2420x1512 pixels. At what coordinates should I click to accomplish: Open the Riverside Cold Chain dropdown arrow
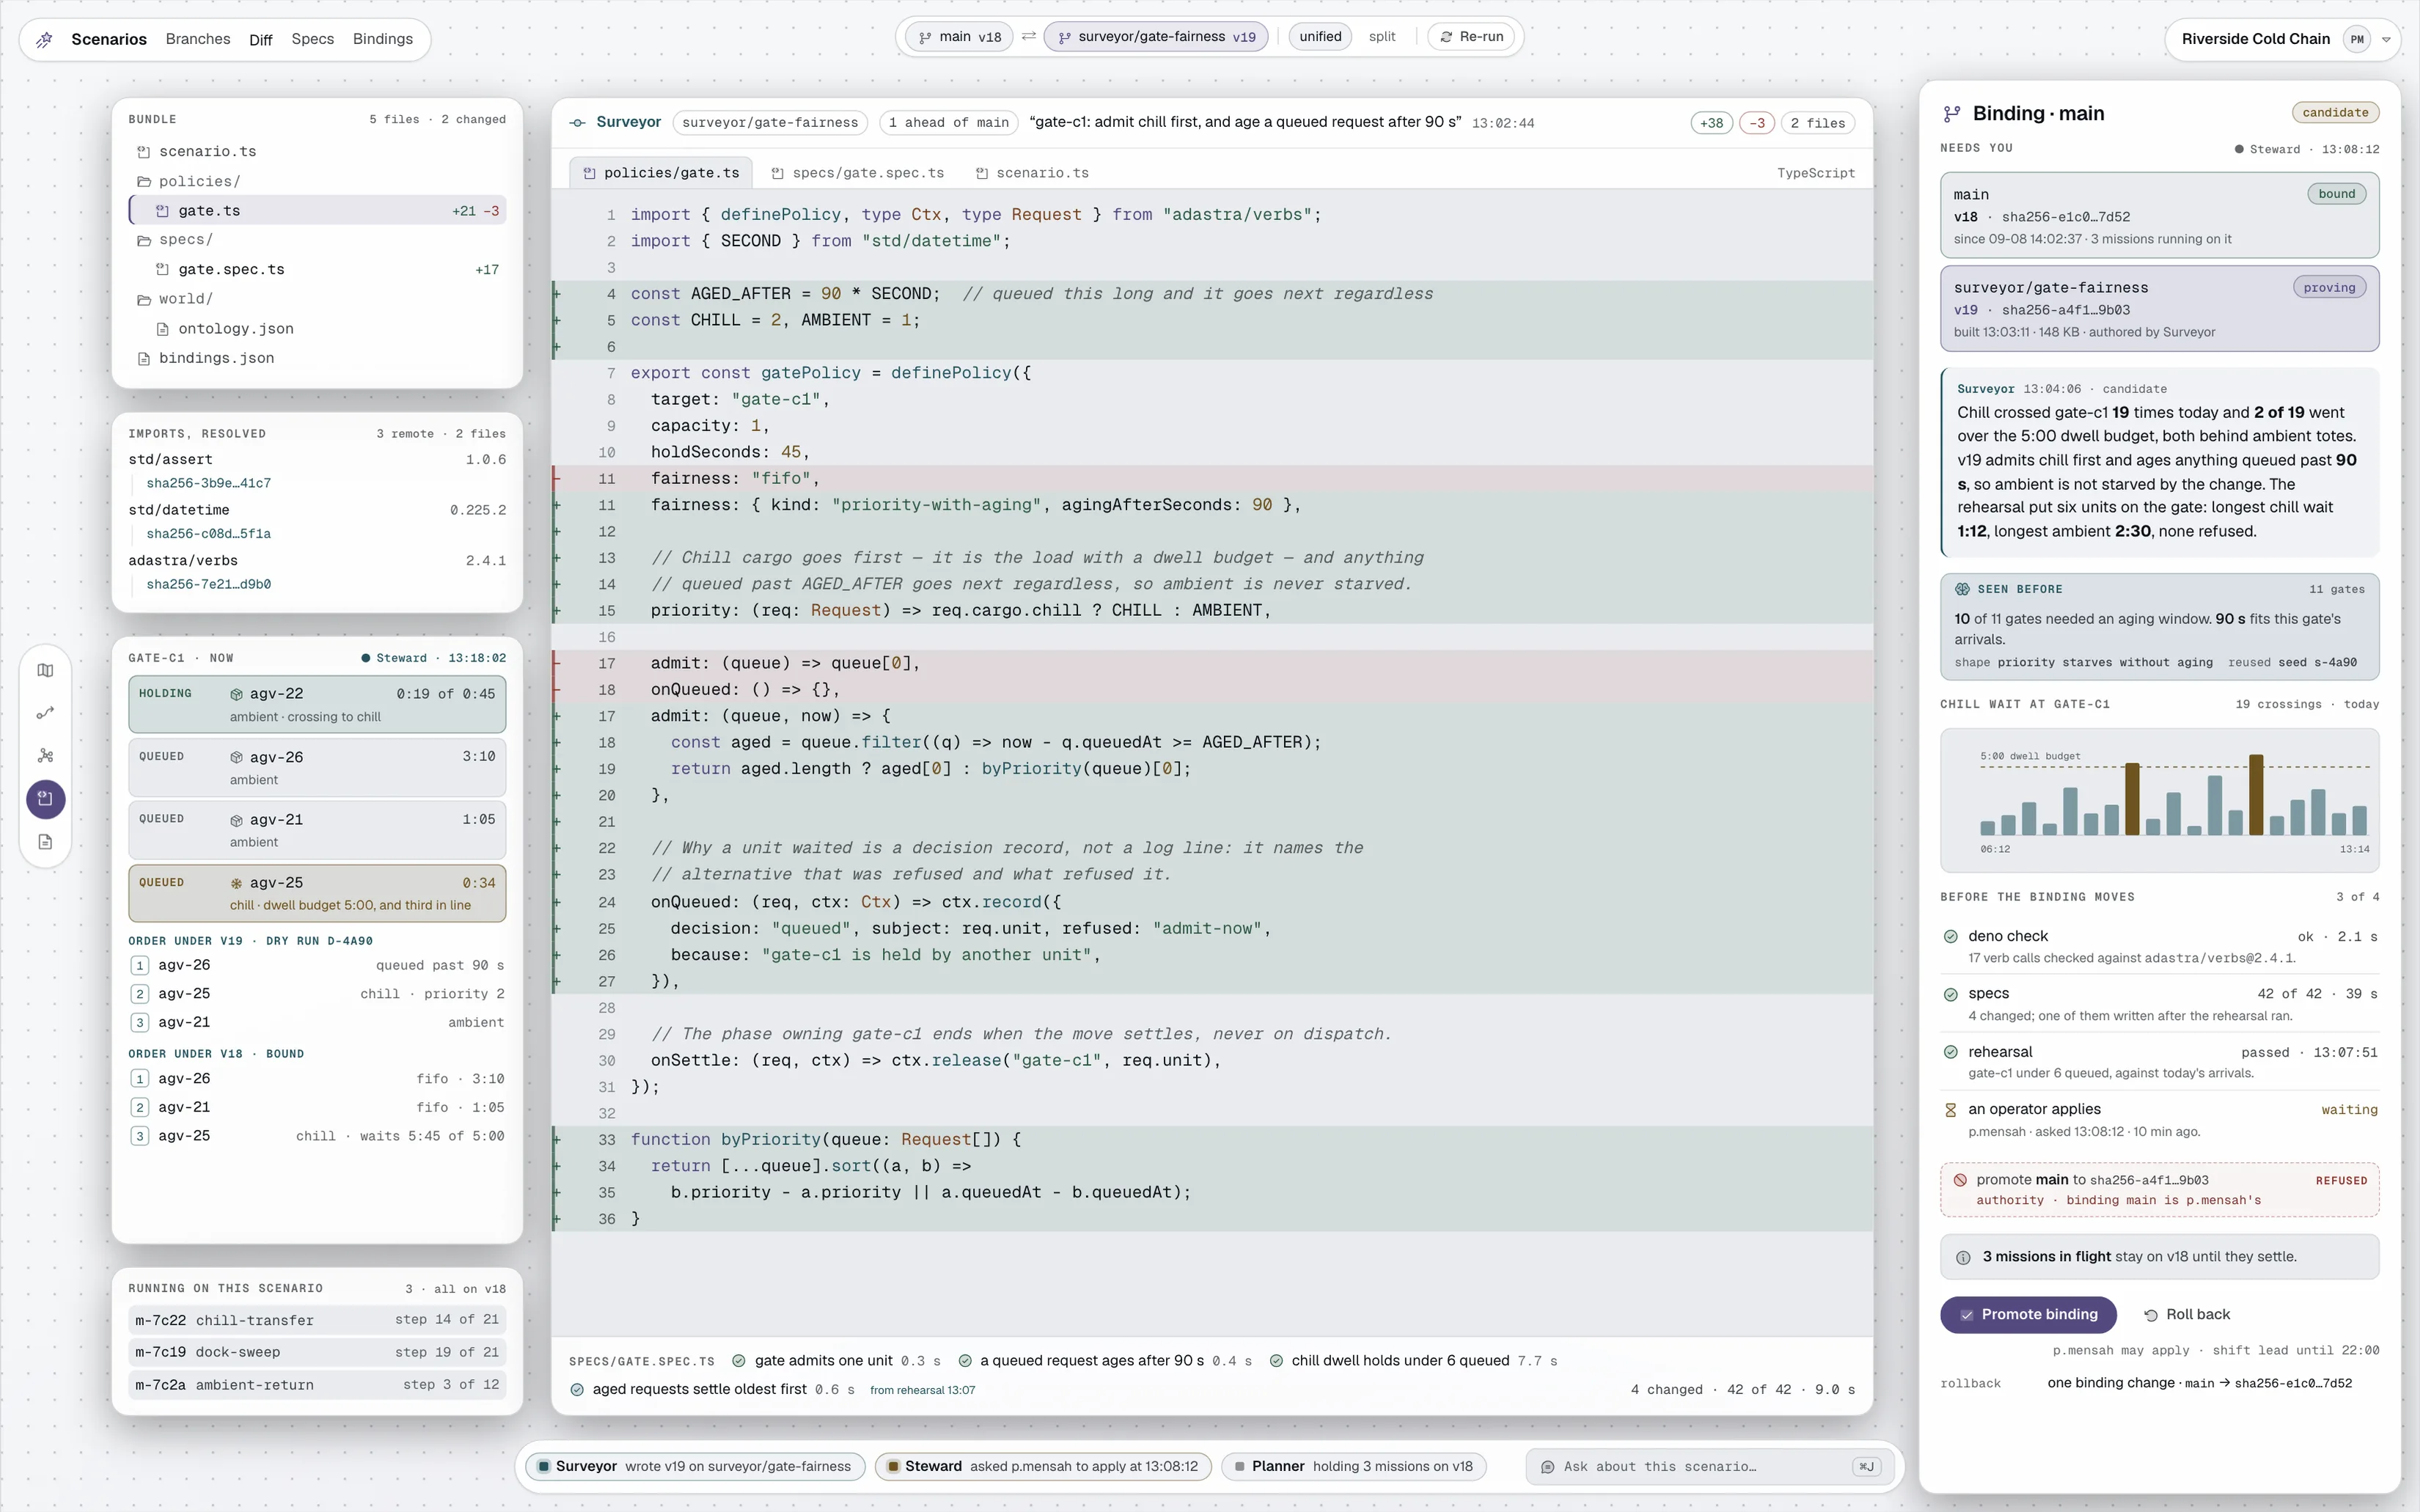point(2386,40)
